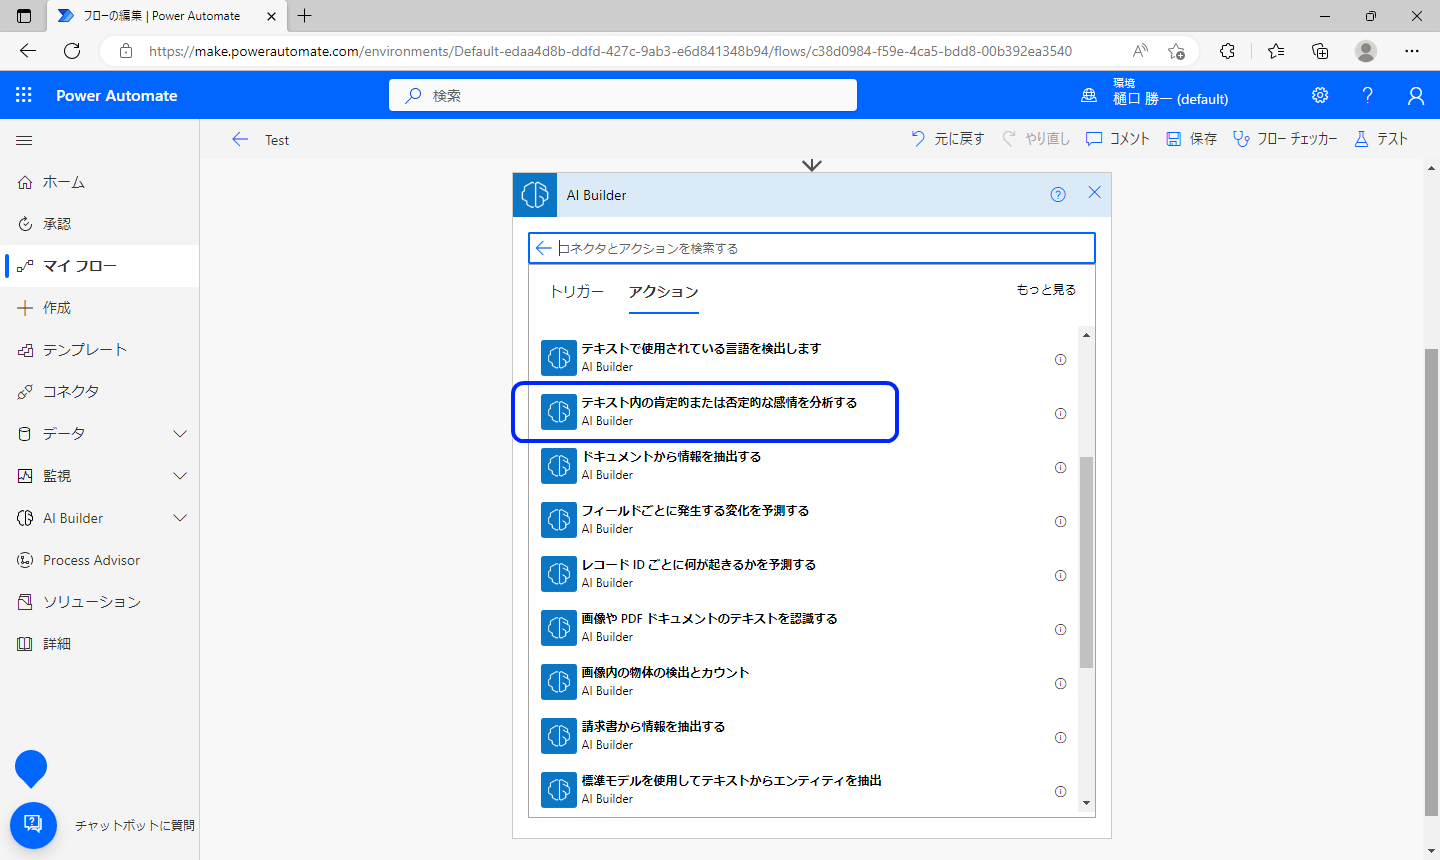
Task: Select 請求書から情報を抽出する action
Action: [804, 735]
